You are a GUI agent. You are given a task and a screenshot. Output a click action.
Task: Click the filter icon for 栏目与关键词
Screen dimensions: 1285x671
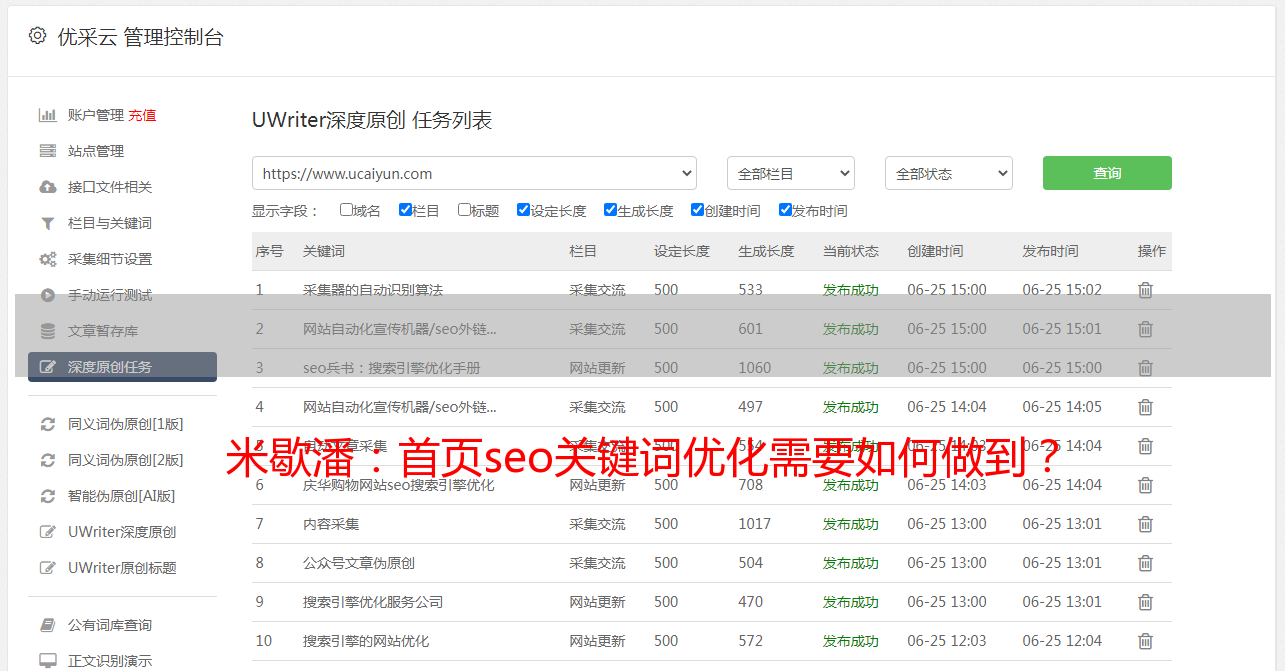click(47, 223)
